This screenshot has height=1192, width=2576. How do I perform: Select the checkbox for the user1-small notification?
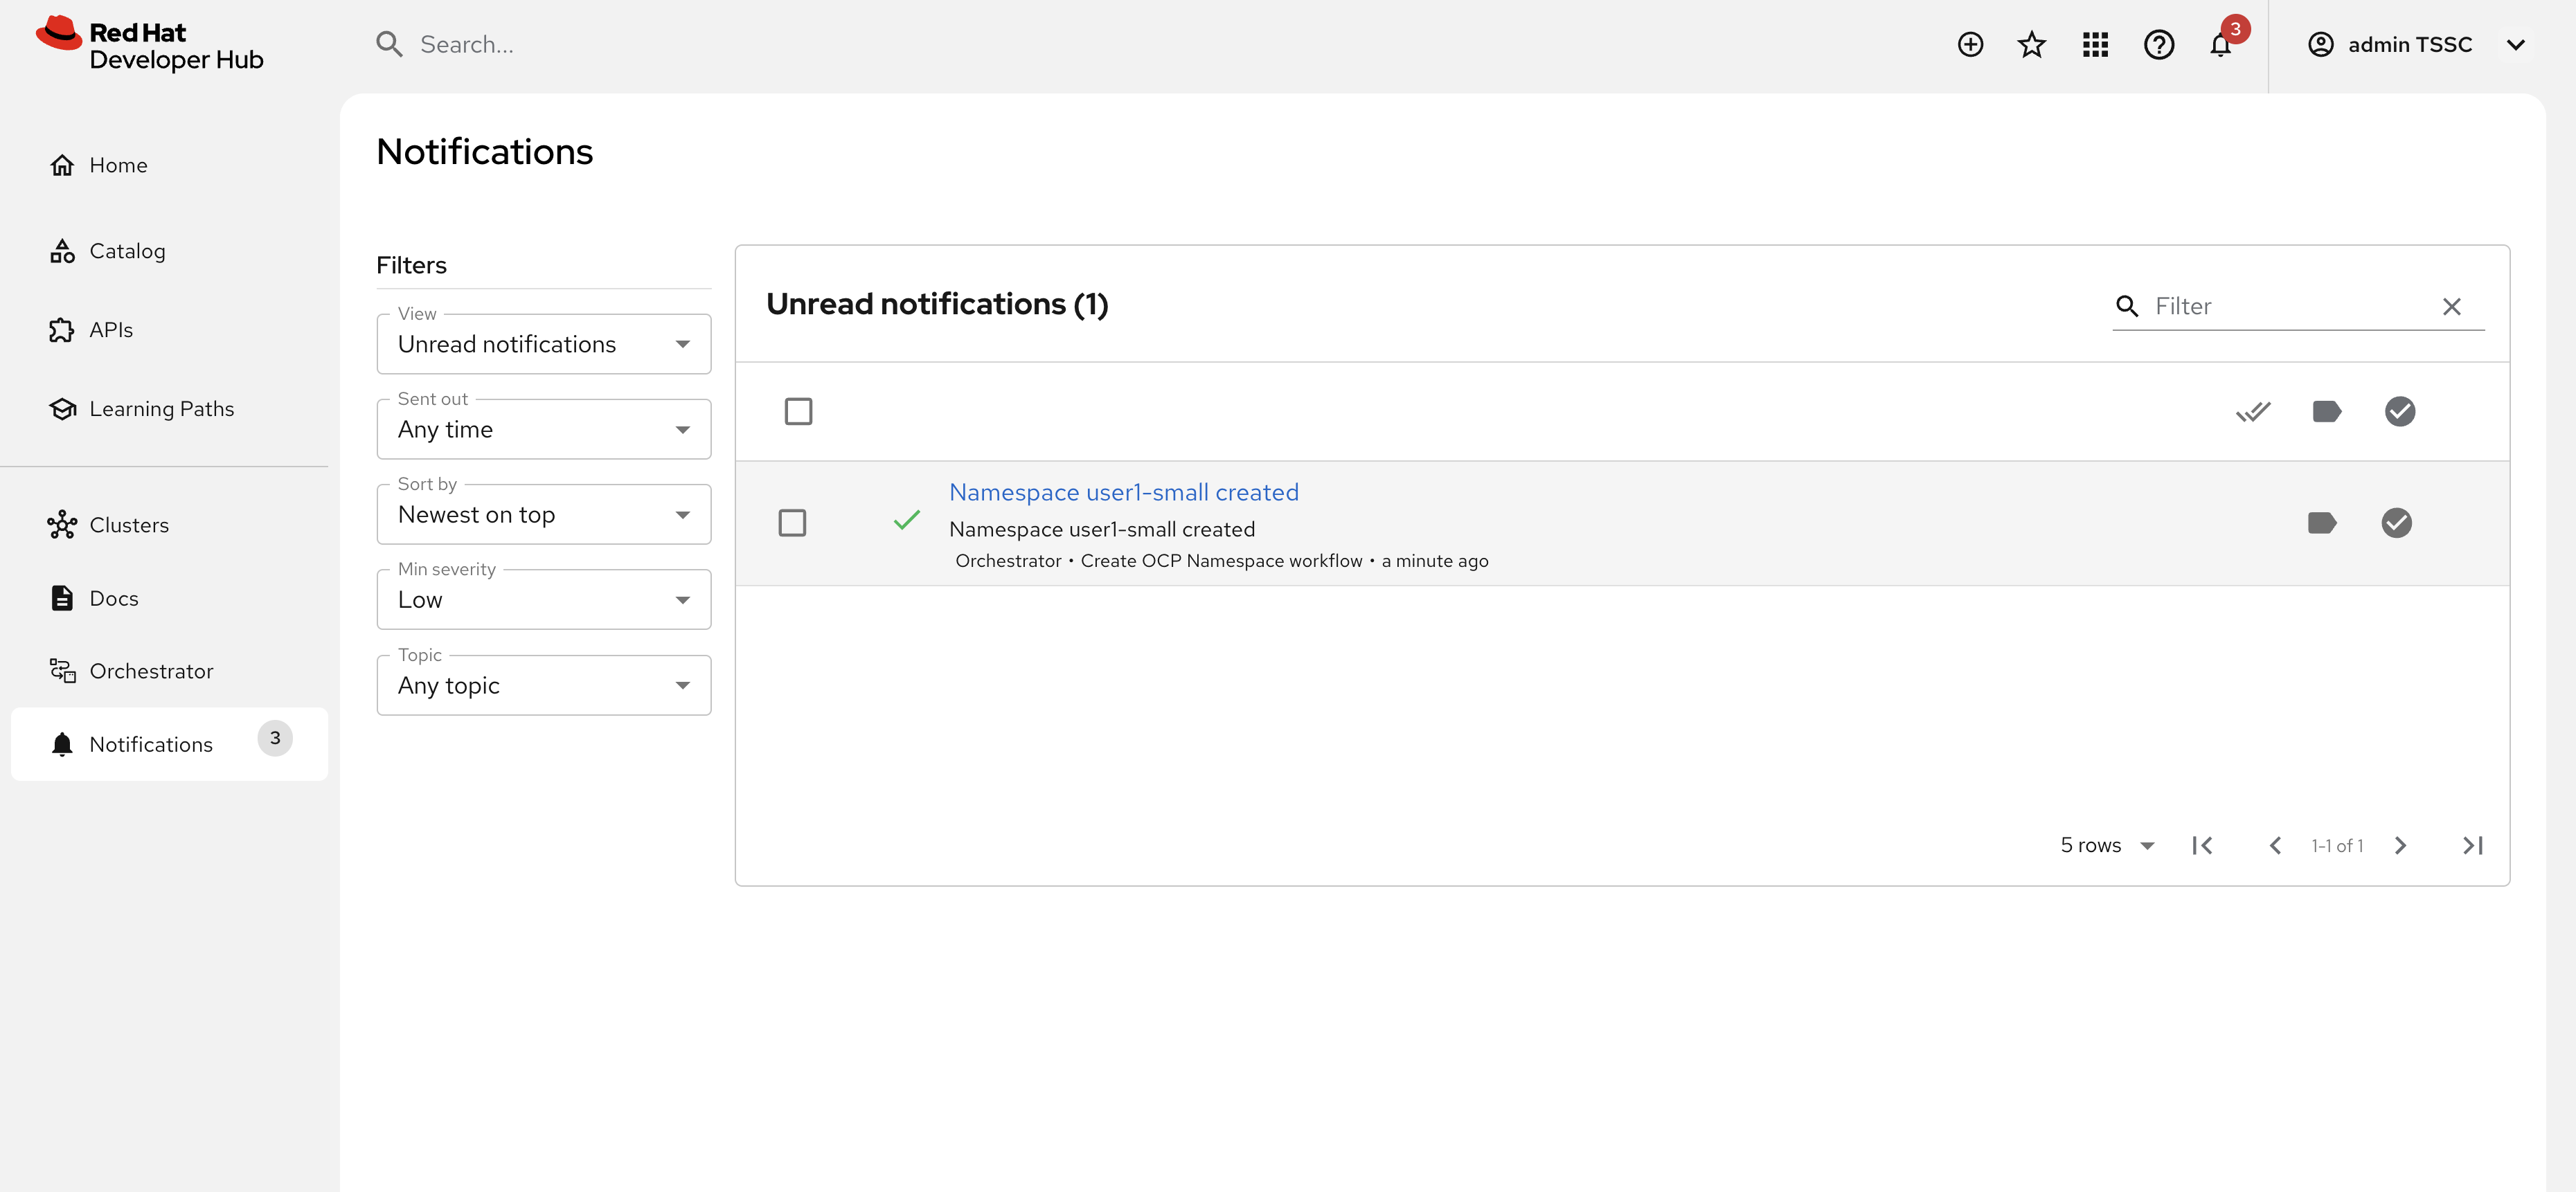click(x=793, y=522)
